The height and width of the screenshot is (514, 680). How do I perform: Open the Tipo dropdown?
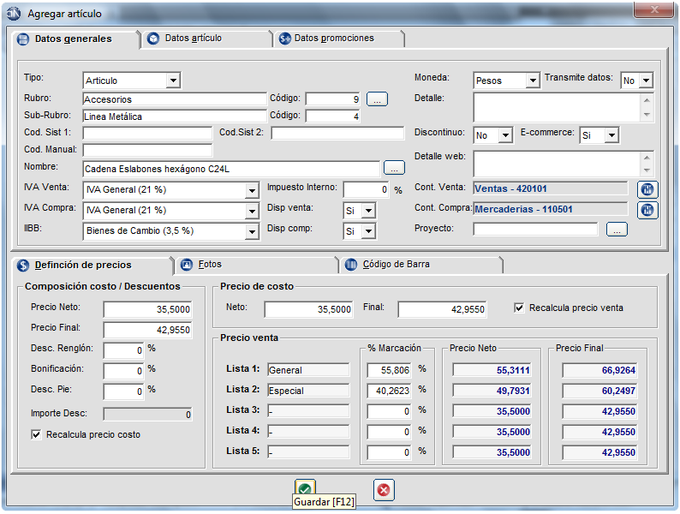coord(173,80)
